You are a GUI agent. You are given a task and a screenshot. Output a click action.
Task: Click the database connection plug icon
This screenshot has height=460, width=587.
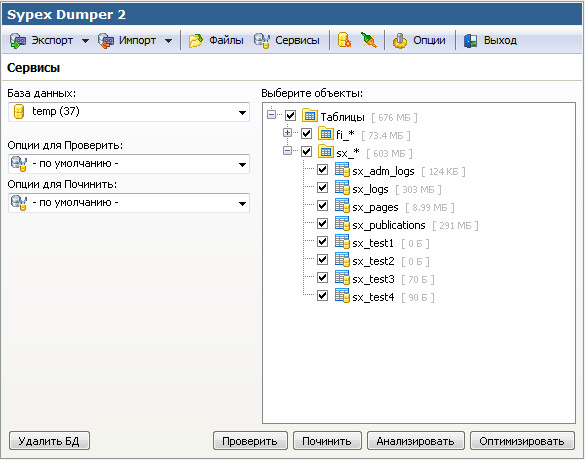pyautogui.click(x=368, y=40)
